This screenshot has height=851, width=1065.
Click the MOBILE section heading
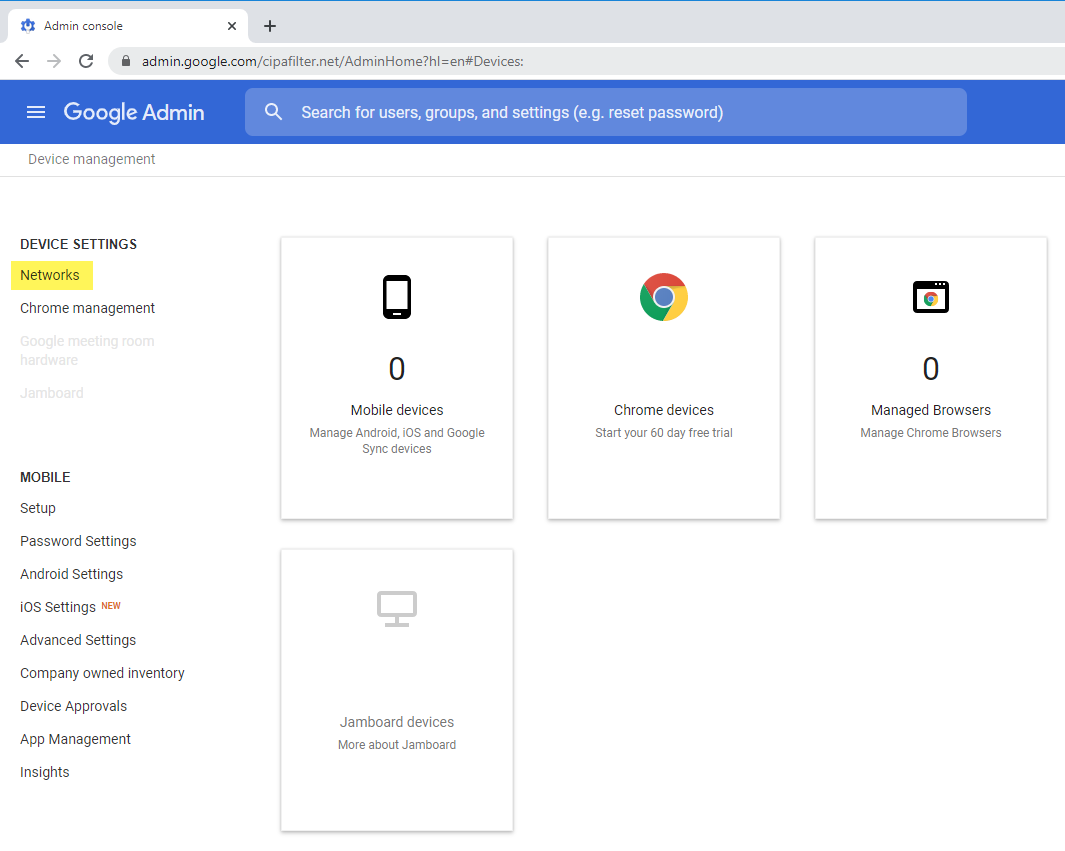[x=46, y=477]
